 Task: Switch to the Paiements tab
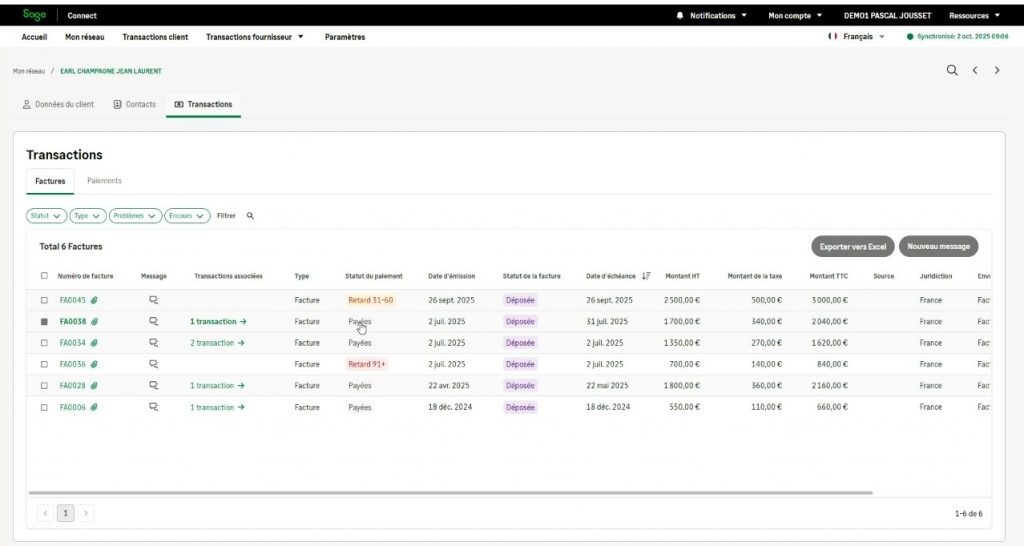click(104, 181)
